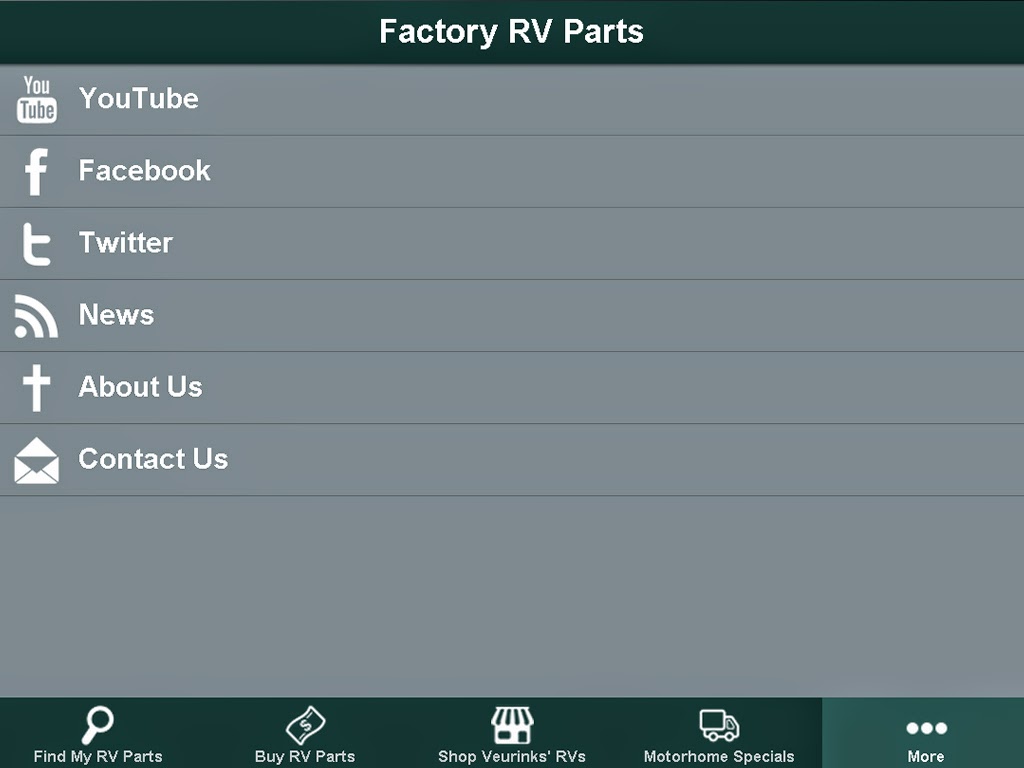Tap the RSS feed icon next to News
Screen dimensions: 1024x768
(x=34, y=315)
